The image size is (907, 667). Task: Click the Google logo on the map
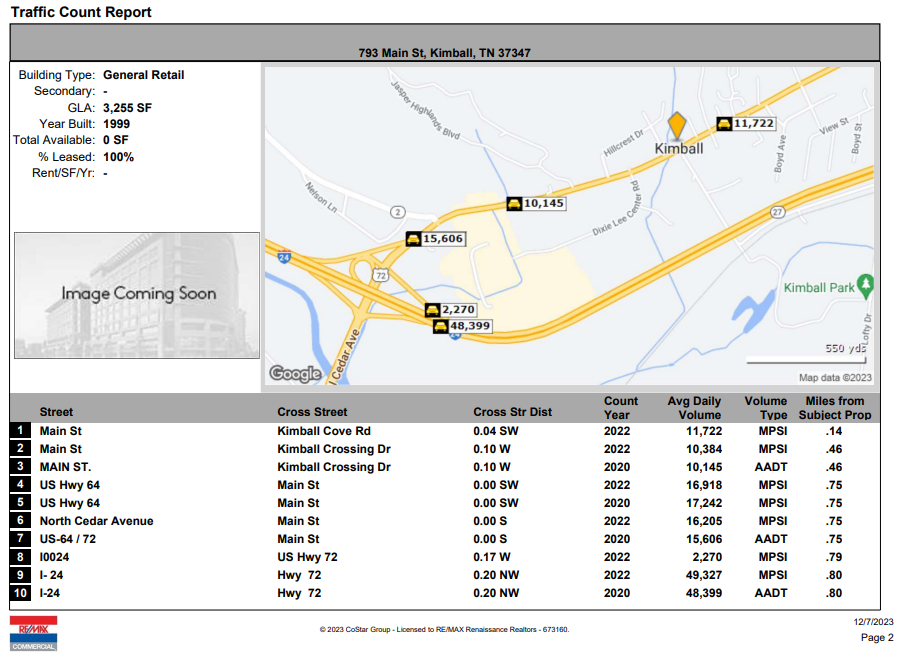click(296, 374)
